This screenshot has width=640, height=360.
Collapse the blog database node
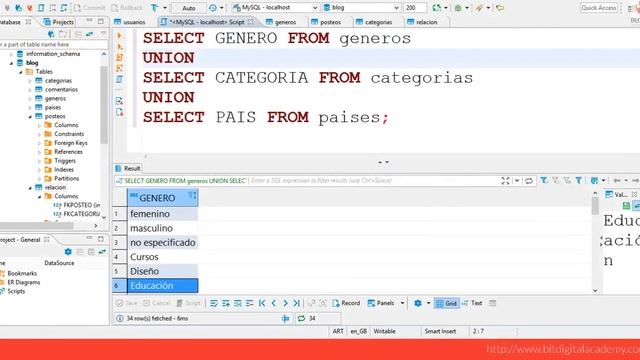(x=11, y=63)
